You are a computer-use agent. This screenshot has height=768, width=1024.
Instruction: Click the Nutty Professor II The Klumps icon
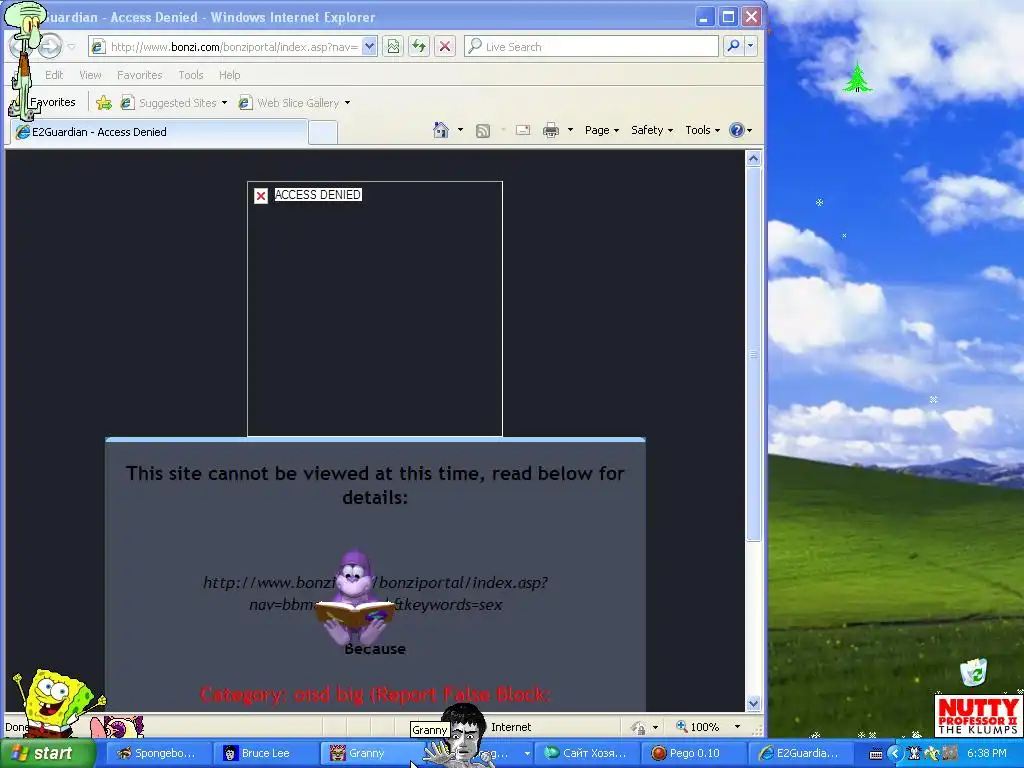pos(978,716)
